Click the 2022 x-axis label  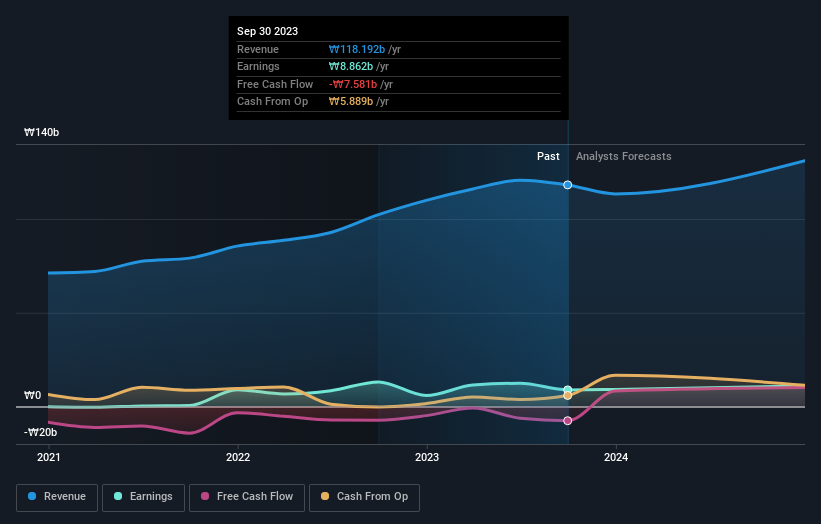238,458
